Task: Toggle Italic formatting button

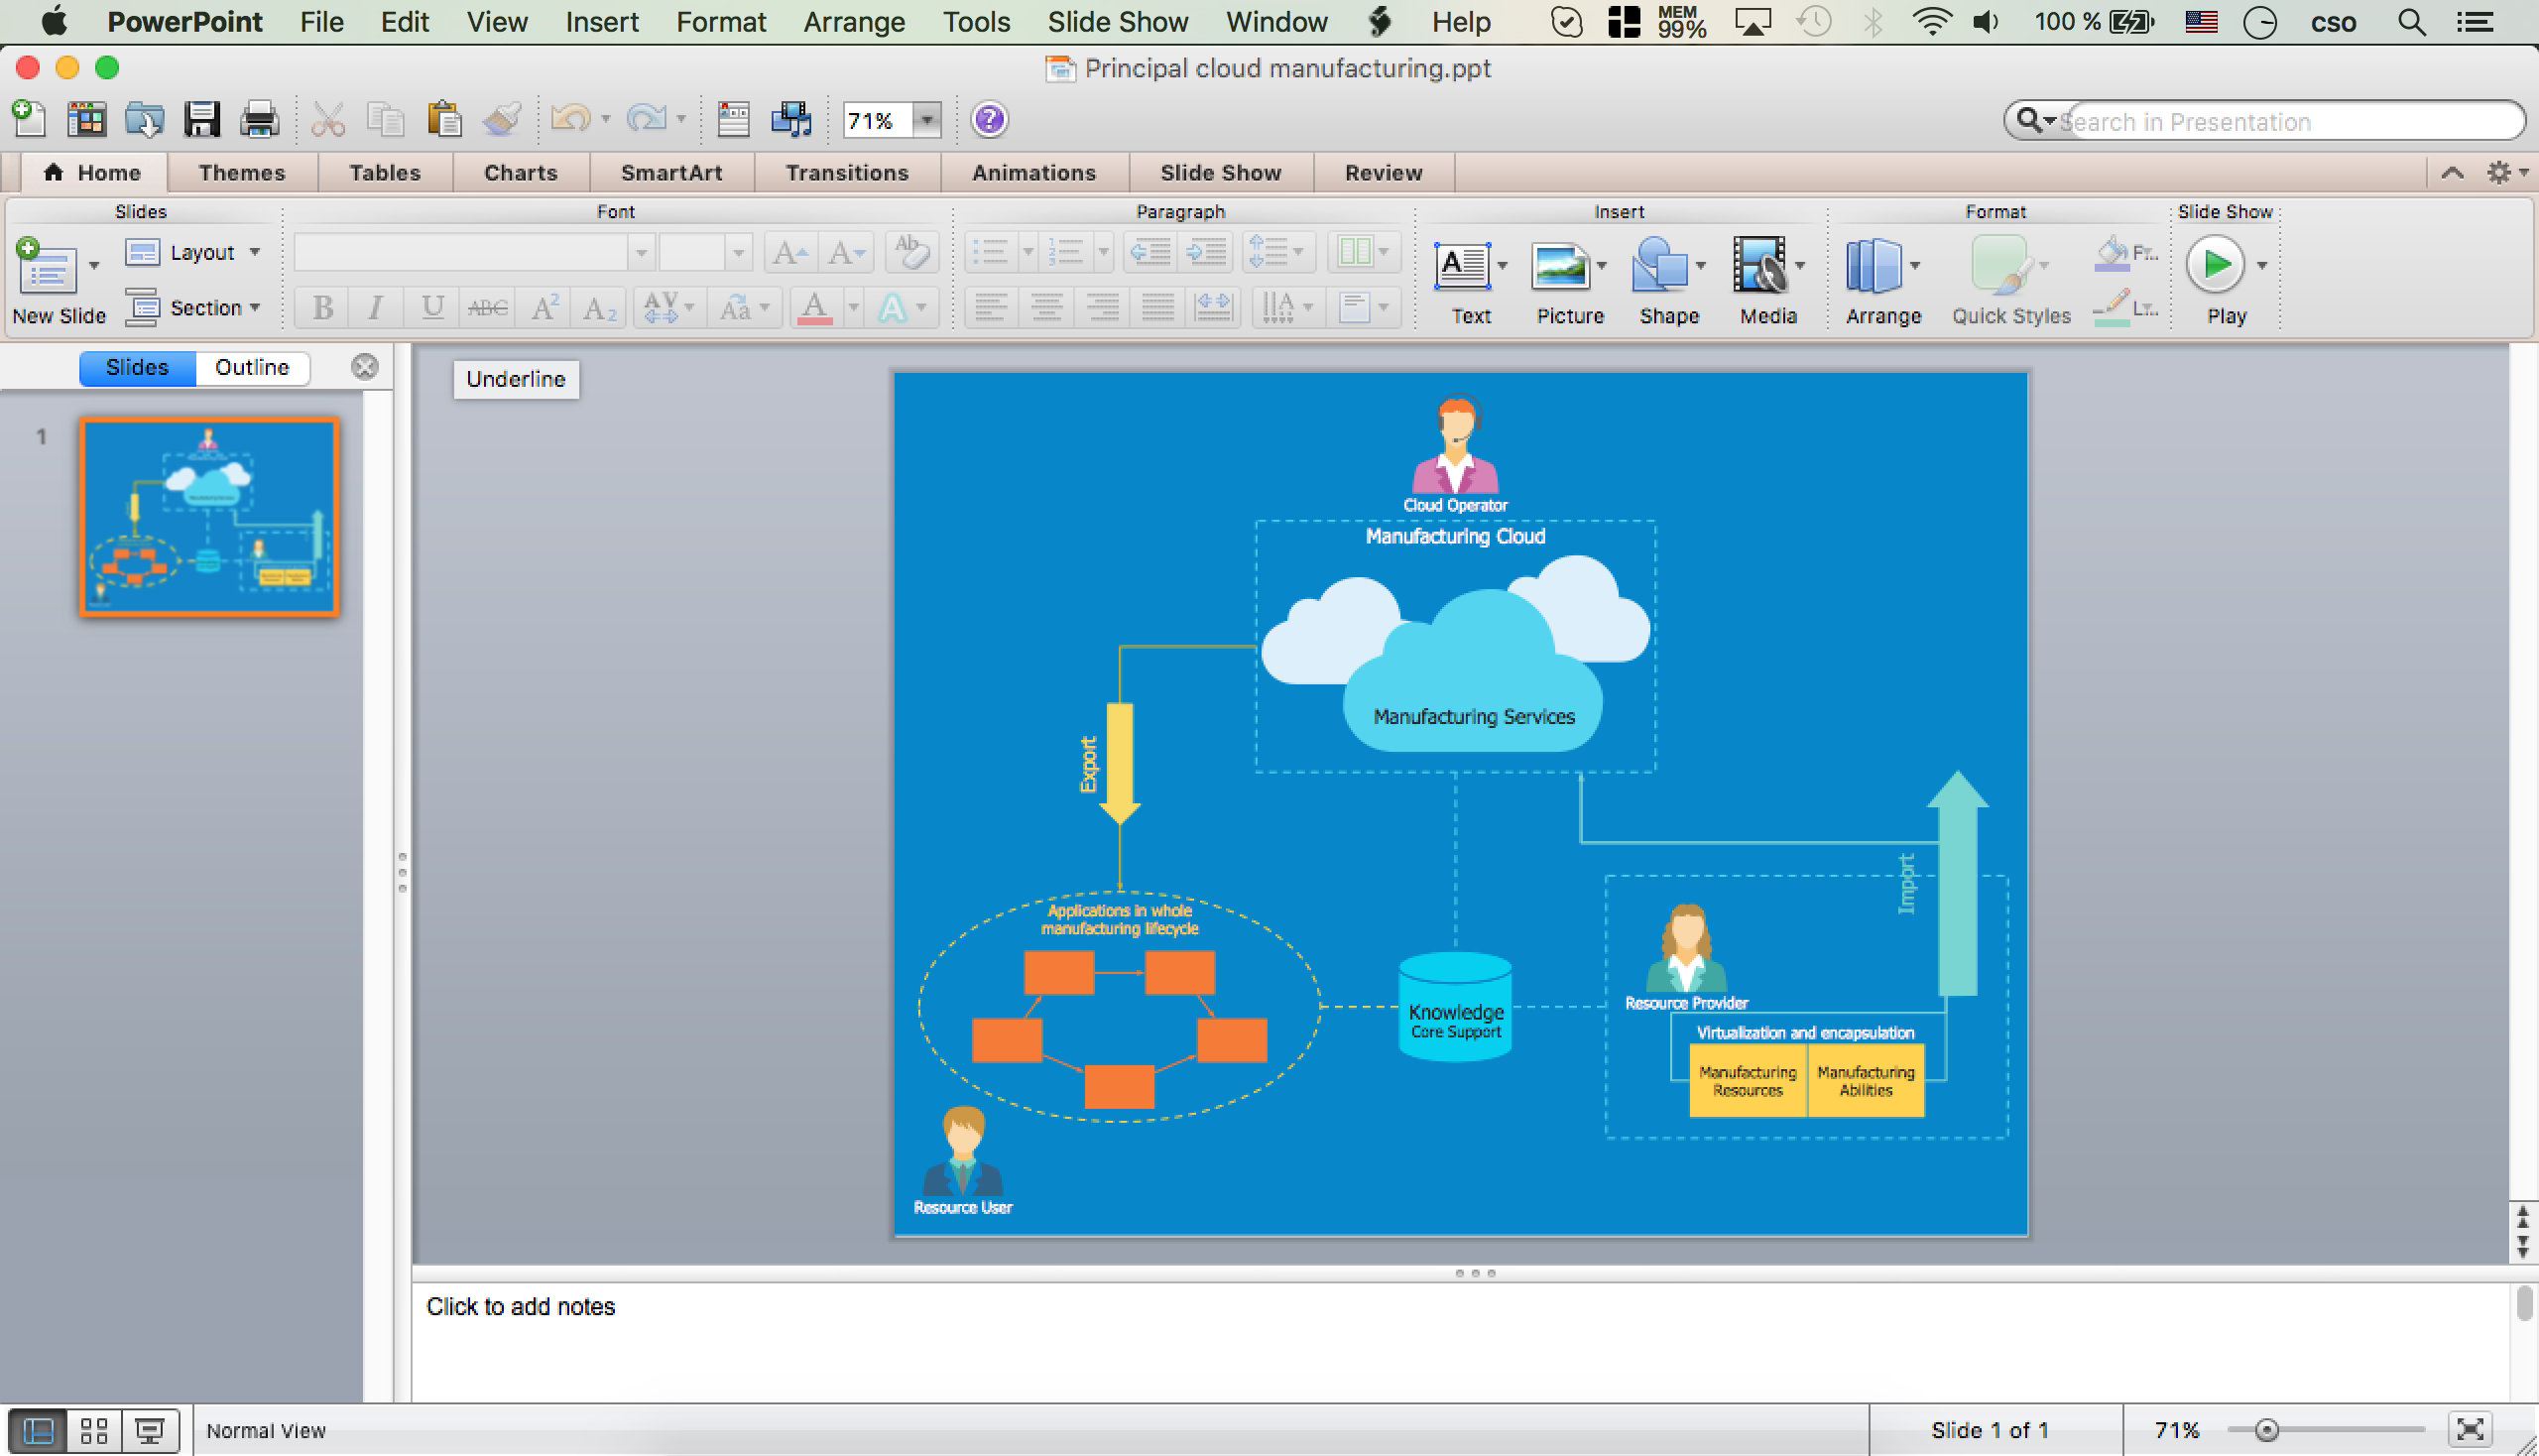Action: pyautogui.click(x=372, y=308)
